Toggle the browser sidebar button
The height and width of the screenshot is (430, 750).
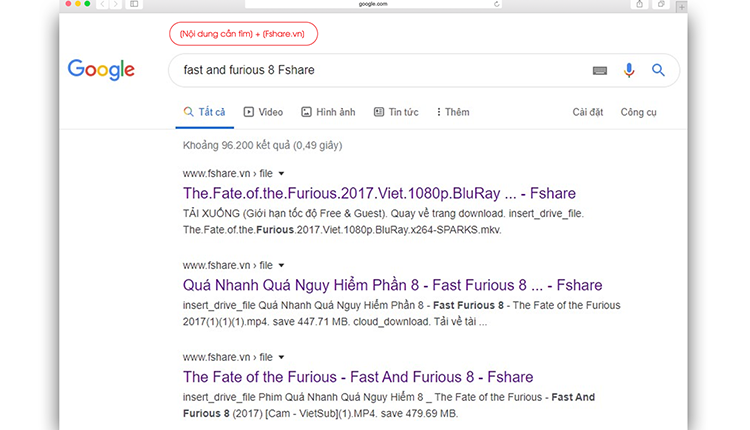(x=134, y=4)
